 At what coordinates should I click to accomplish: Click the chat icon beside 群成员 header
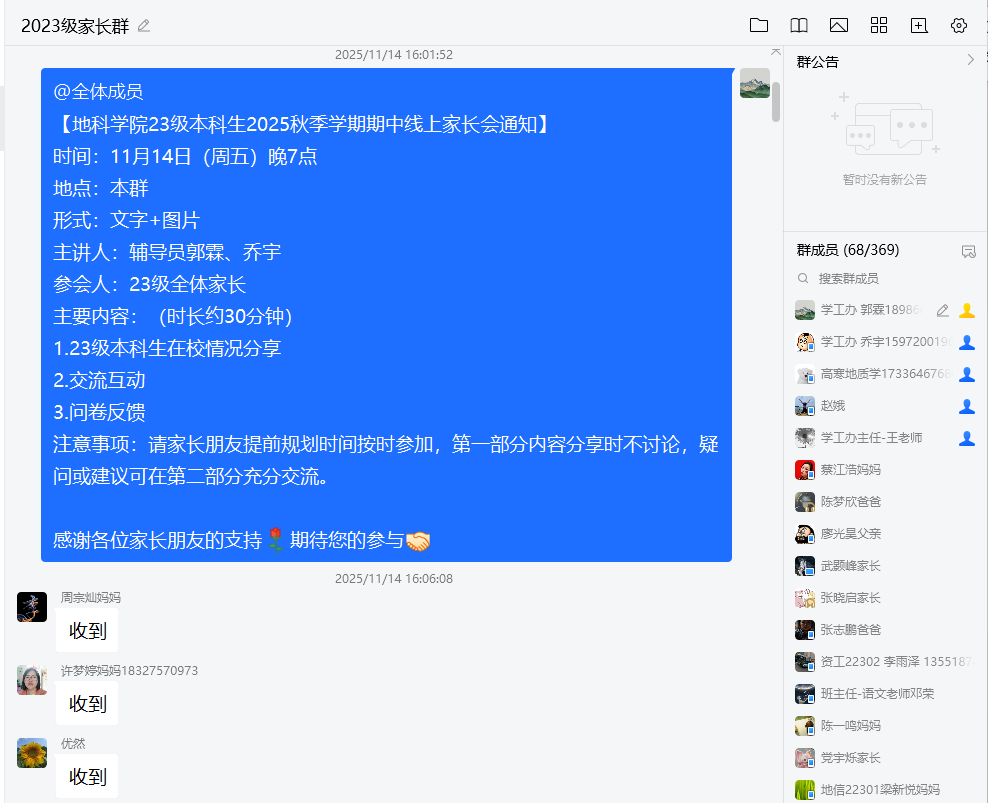[968, 251]
